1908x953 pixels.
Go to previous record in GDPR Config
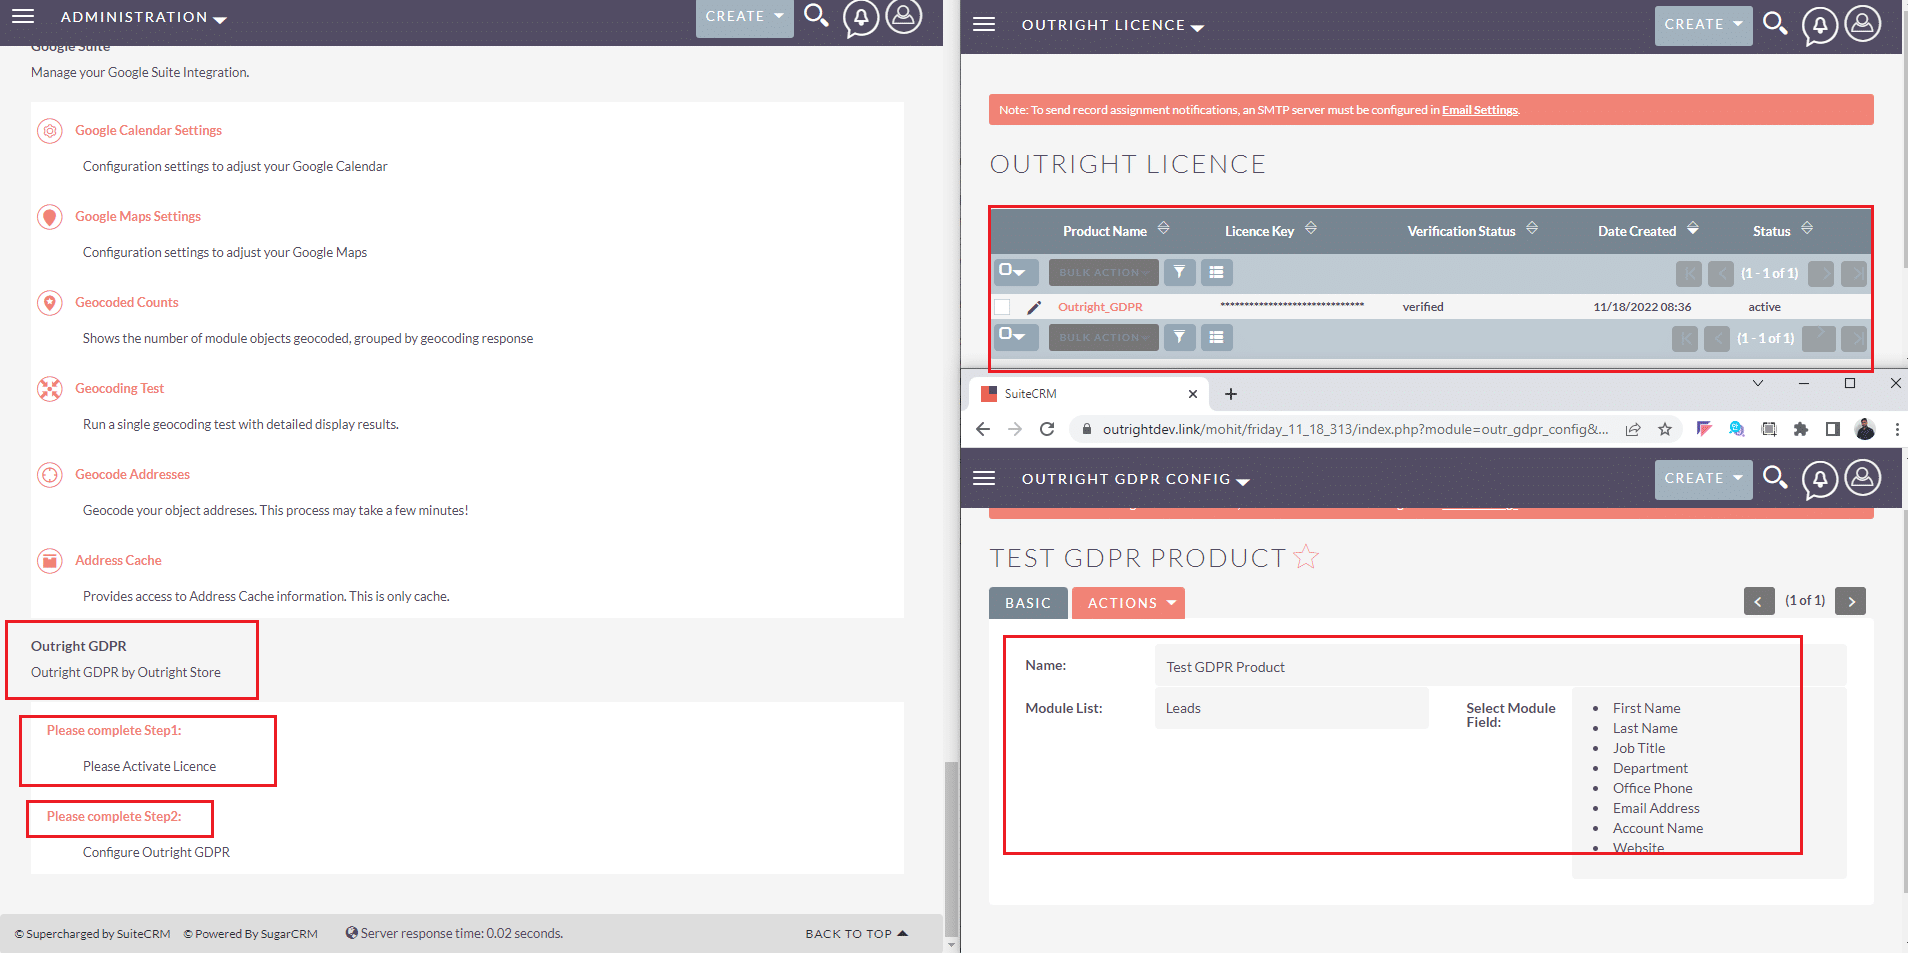pyautogui.click(x=1759, y=601)
